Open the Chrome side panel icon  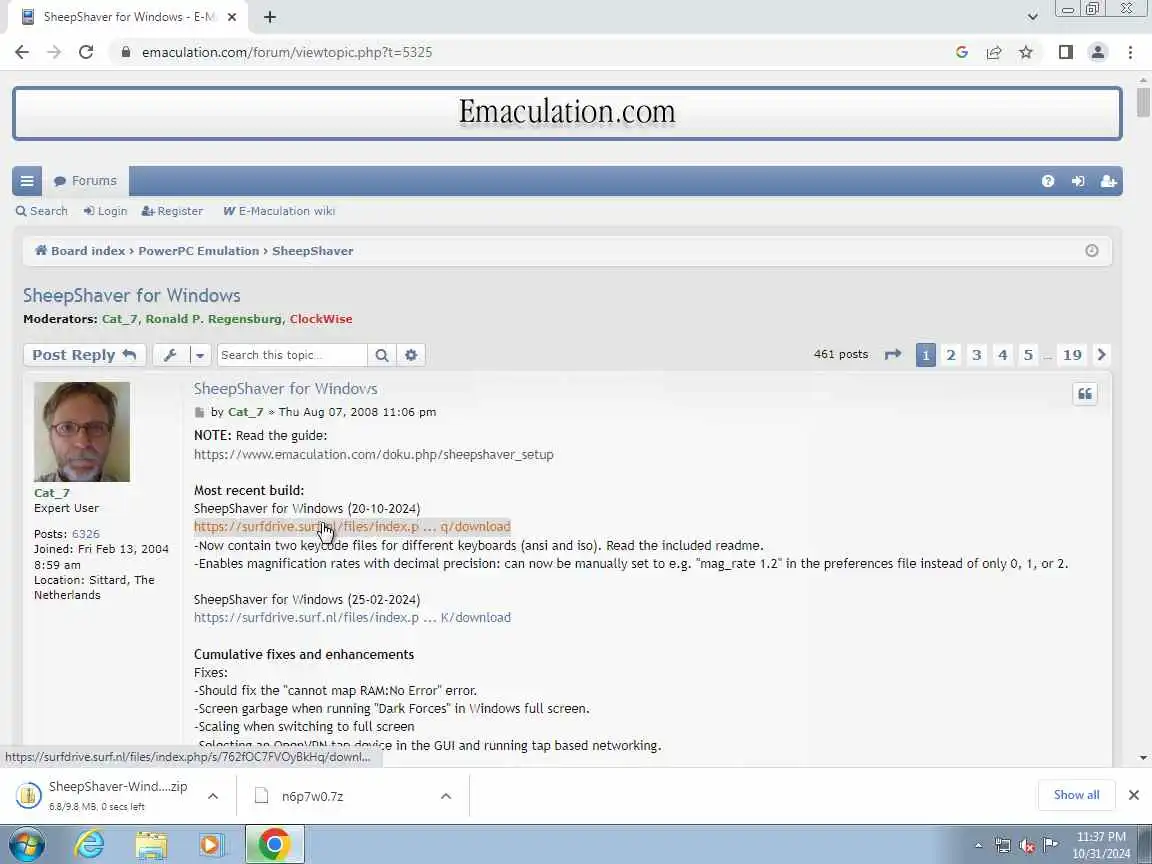(1065, 52)
